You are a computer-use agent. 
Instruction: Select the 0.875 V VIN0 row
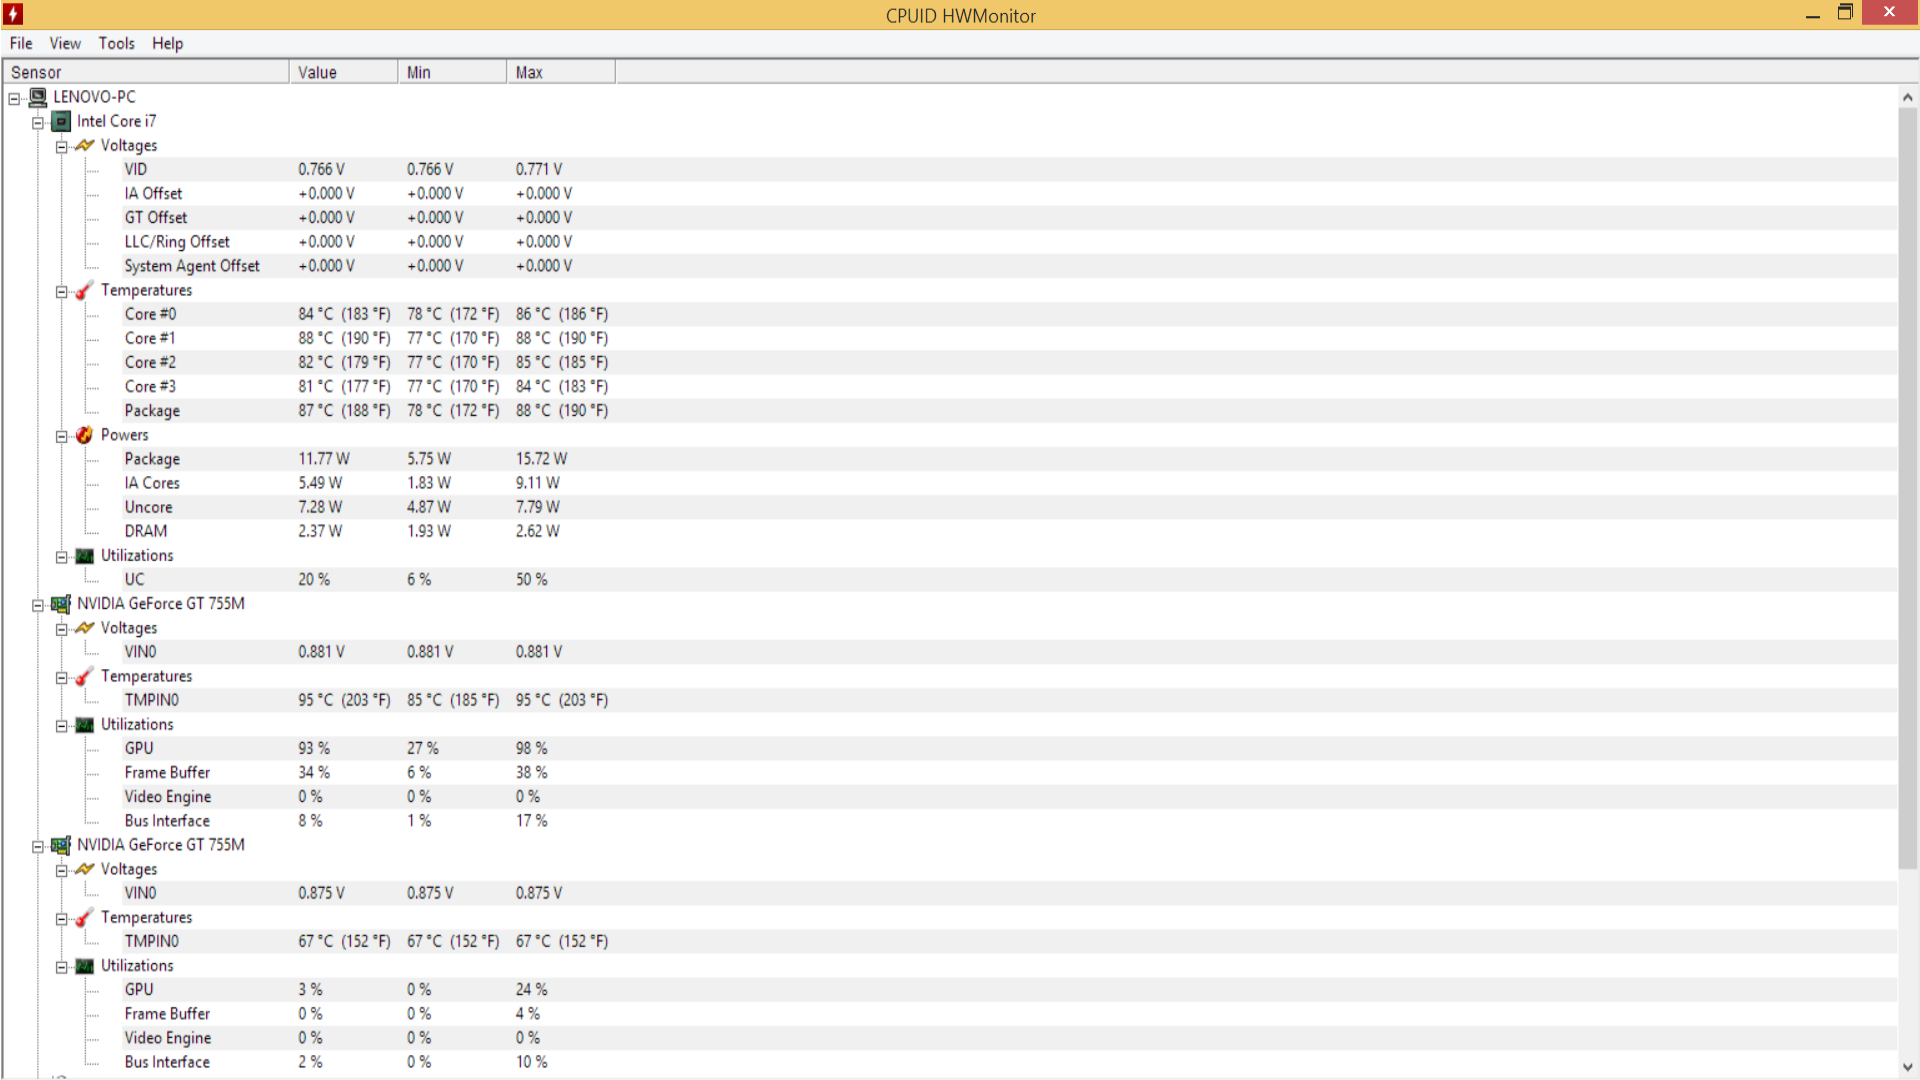1009,892
